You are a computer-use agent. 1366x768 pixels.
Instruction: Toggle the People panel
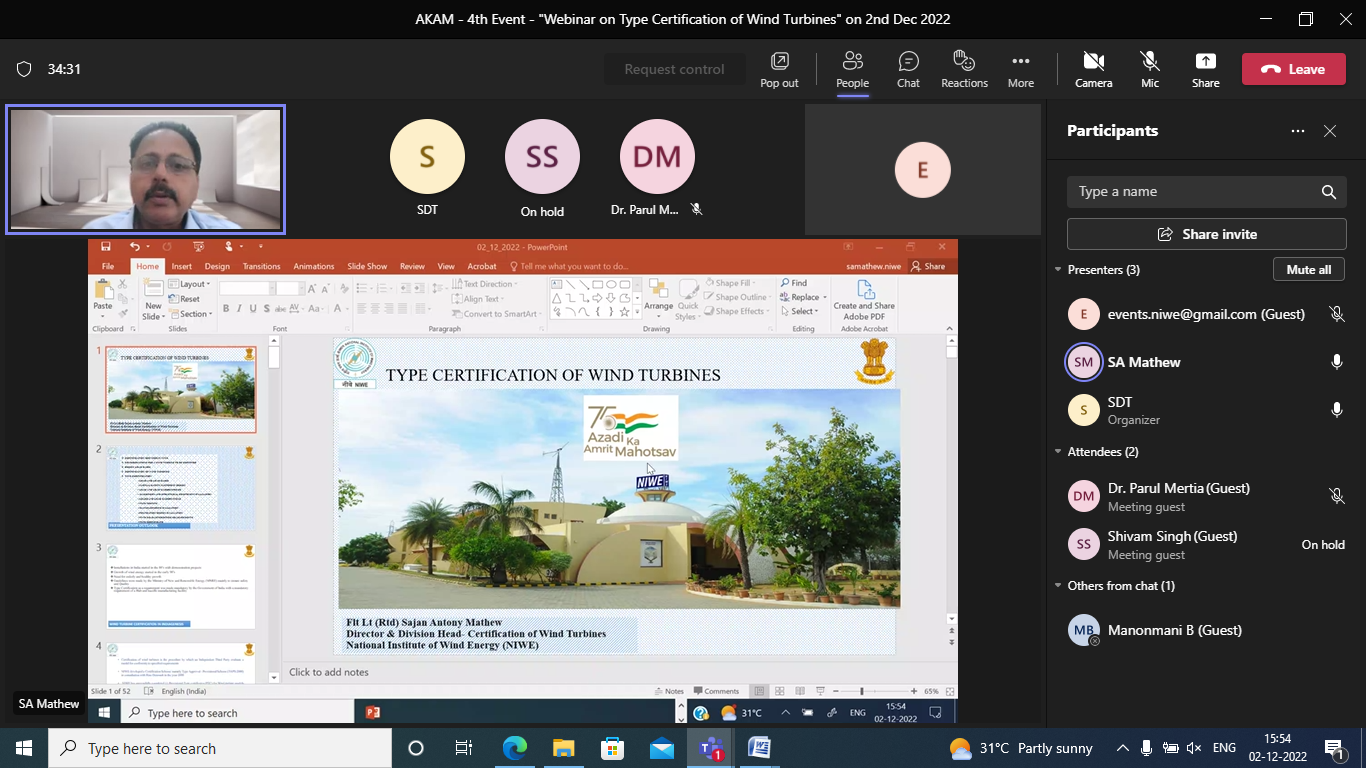pos(852,69)
